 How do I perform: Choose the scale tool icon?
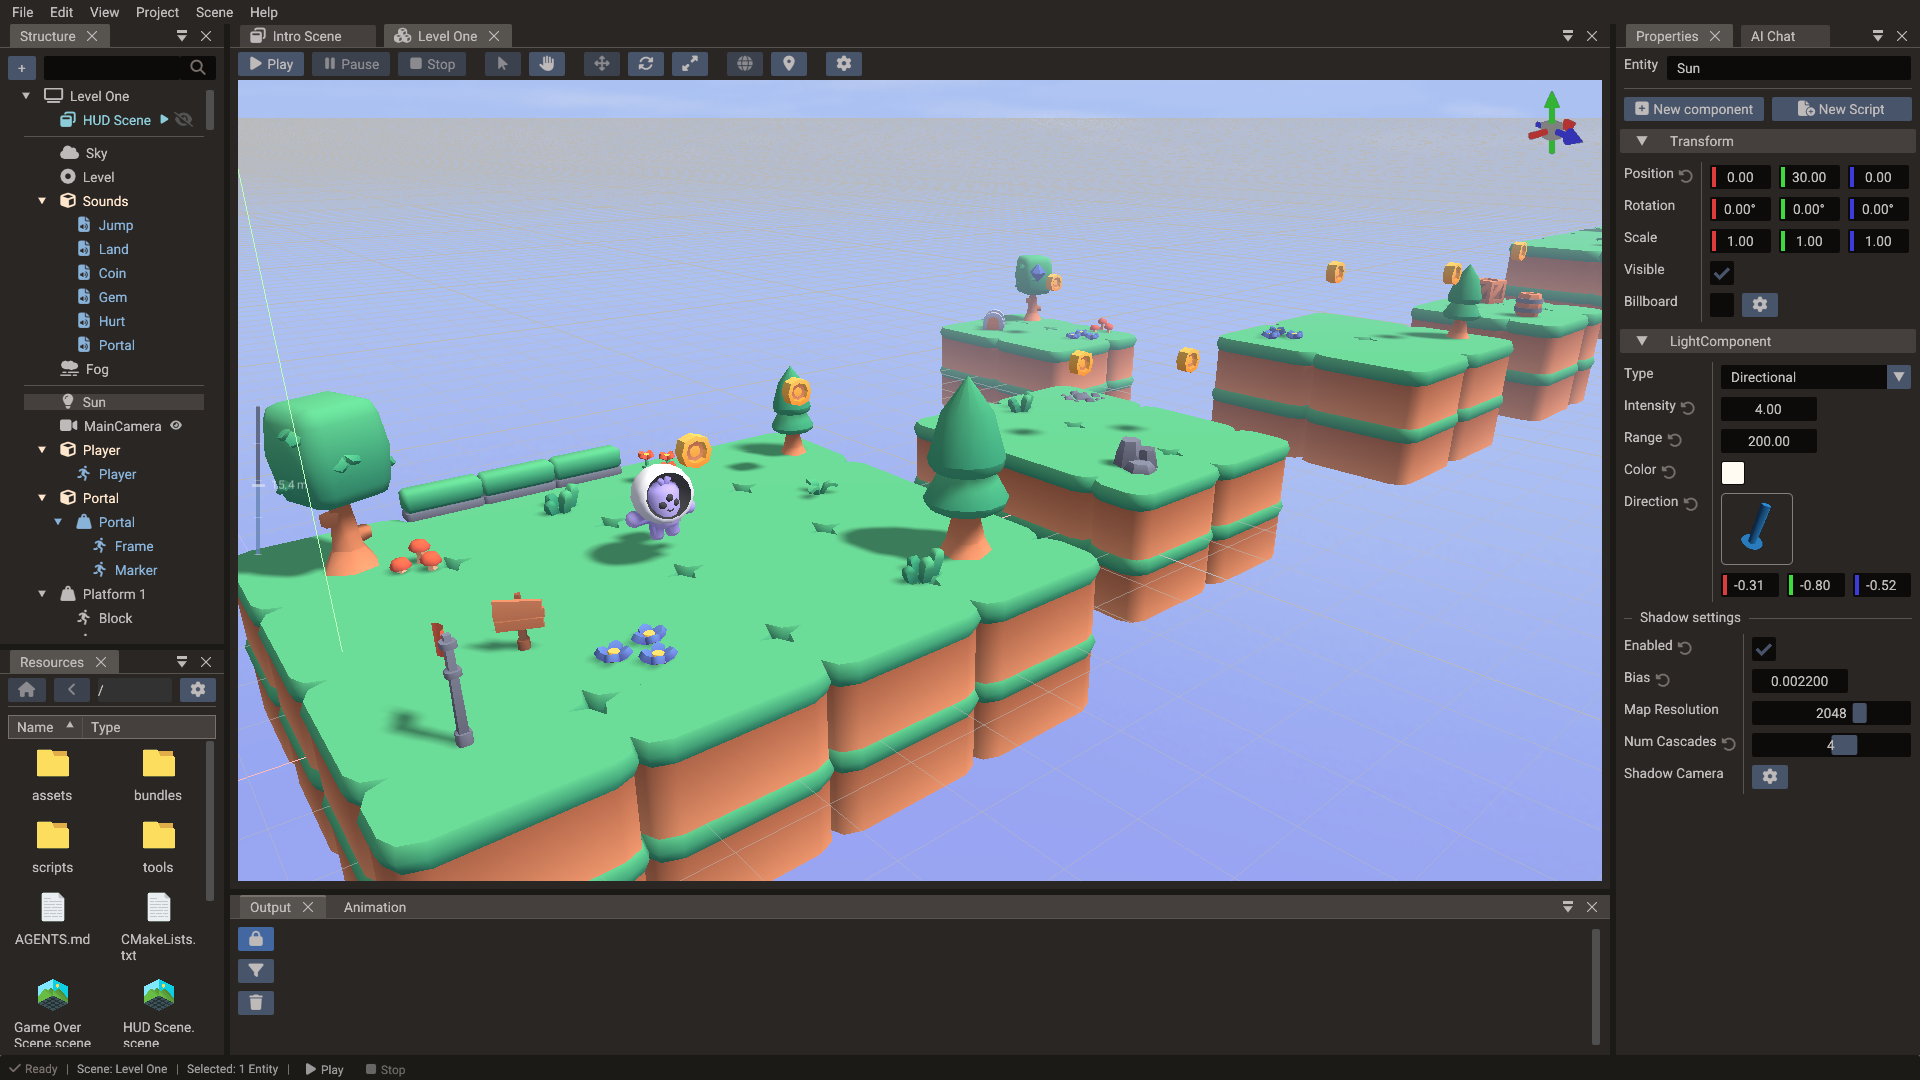click(x=690, y=64)
